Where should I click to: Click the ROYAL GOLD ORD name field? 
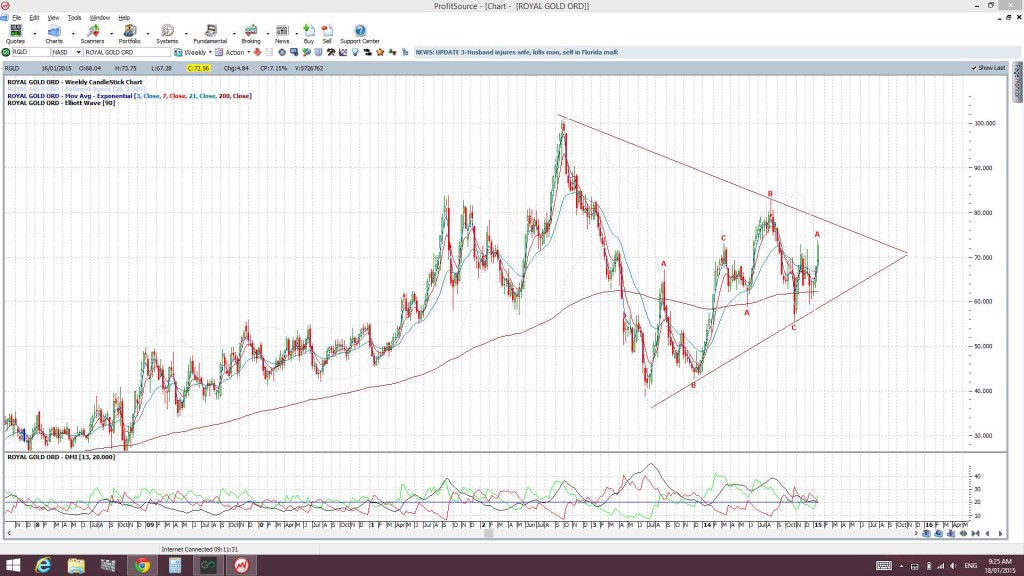[127, 52]
